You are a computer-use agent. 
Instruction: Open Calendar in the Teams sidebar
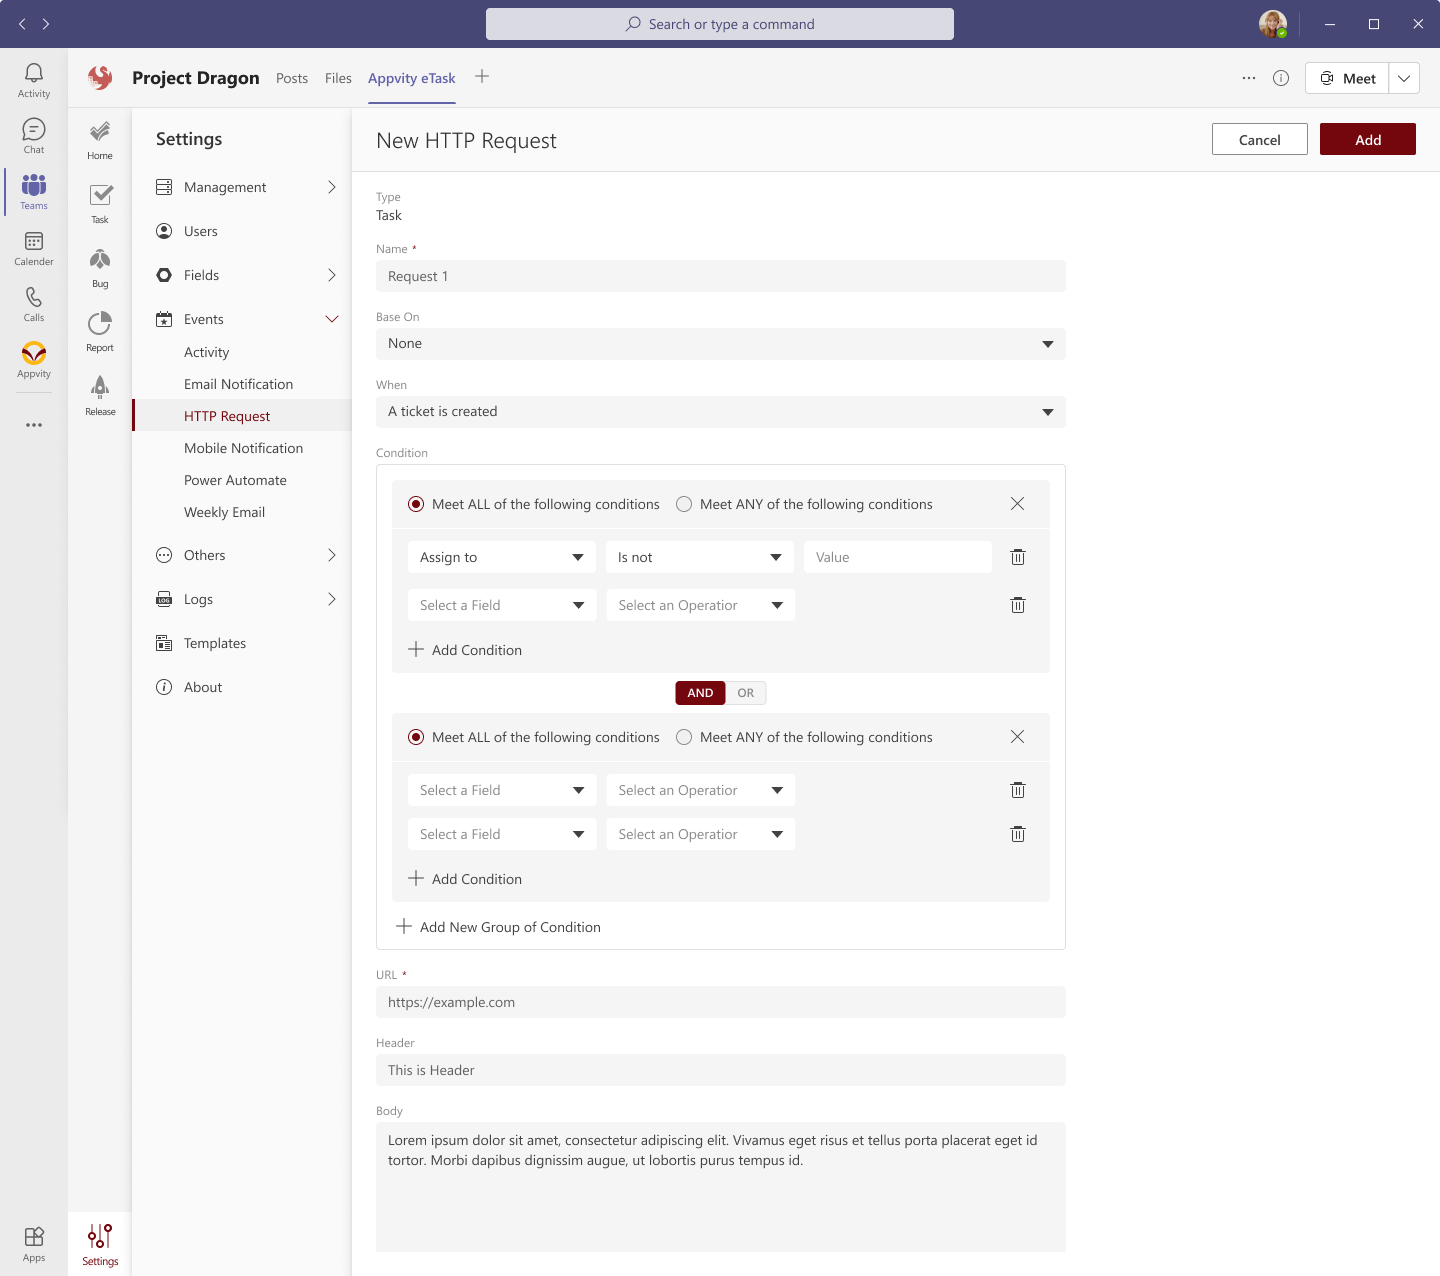click(x=34, y=248)
